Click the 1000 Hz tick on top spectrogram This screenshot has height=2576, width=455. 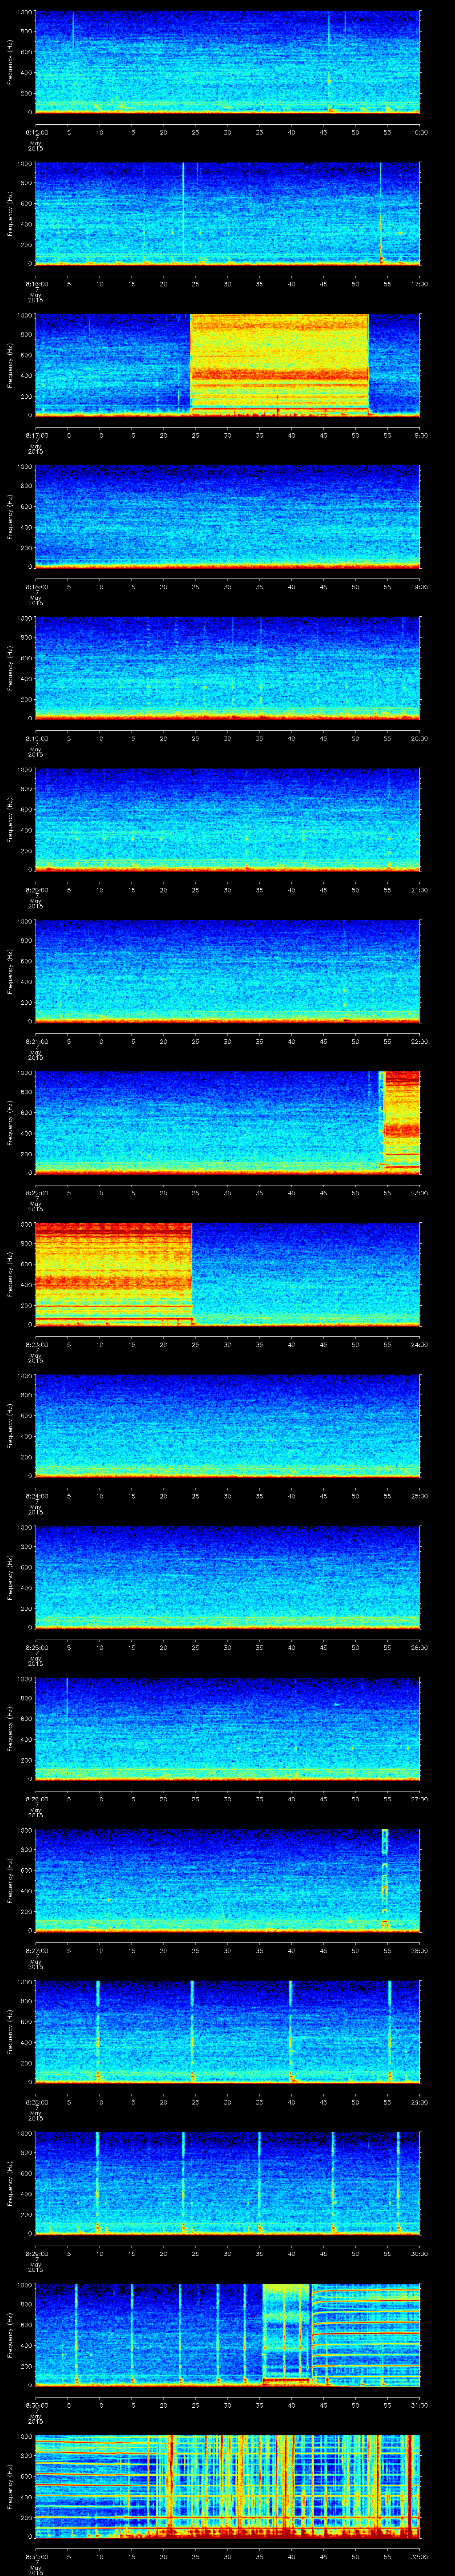27,12
